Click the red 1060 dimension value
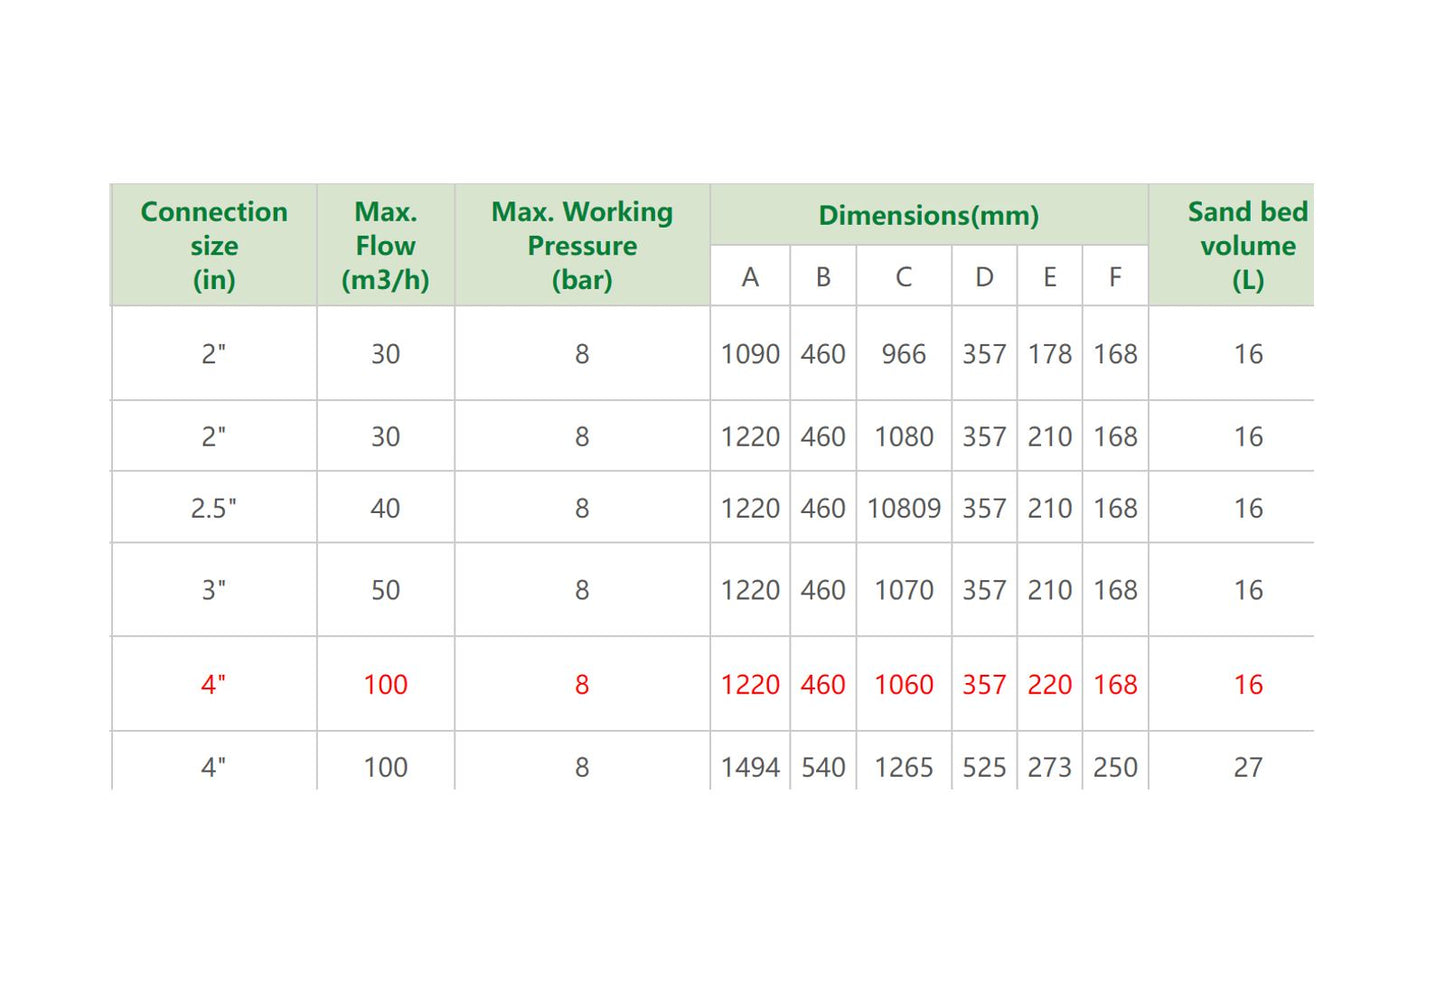The width and height of the screenshot is (1445, 982). pyautogui.click(x=903, y=685)
